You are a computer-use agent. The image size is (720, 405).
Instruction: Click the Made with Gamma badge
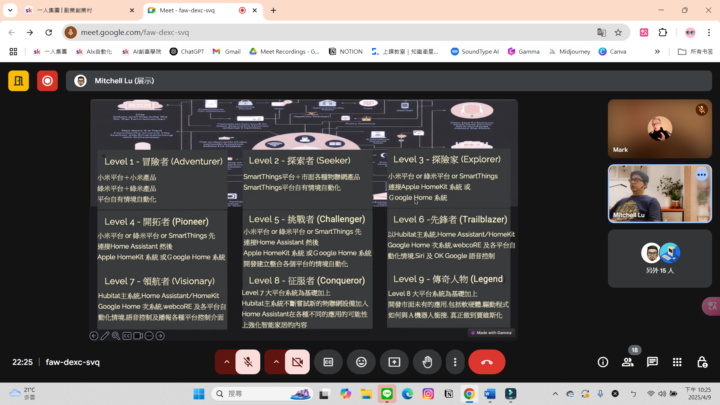491,332
